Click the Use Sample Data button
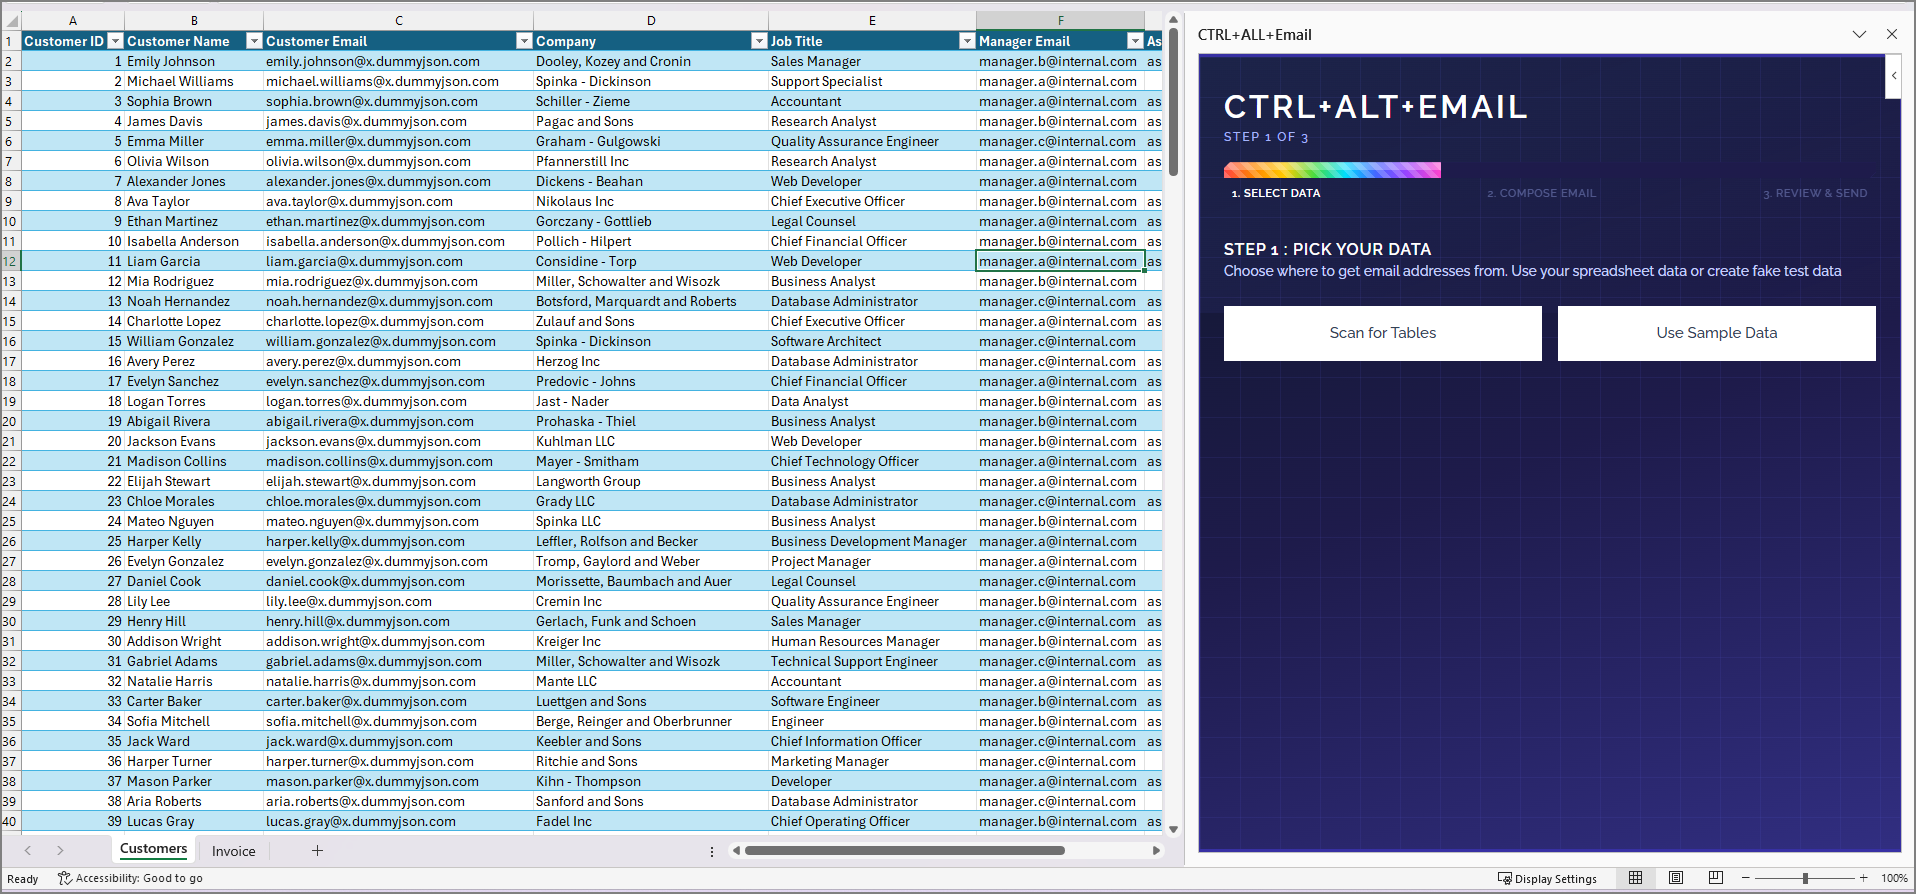The width and height of the screenshot is (1916, 894). tap(1716, 333)
